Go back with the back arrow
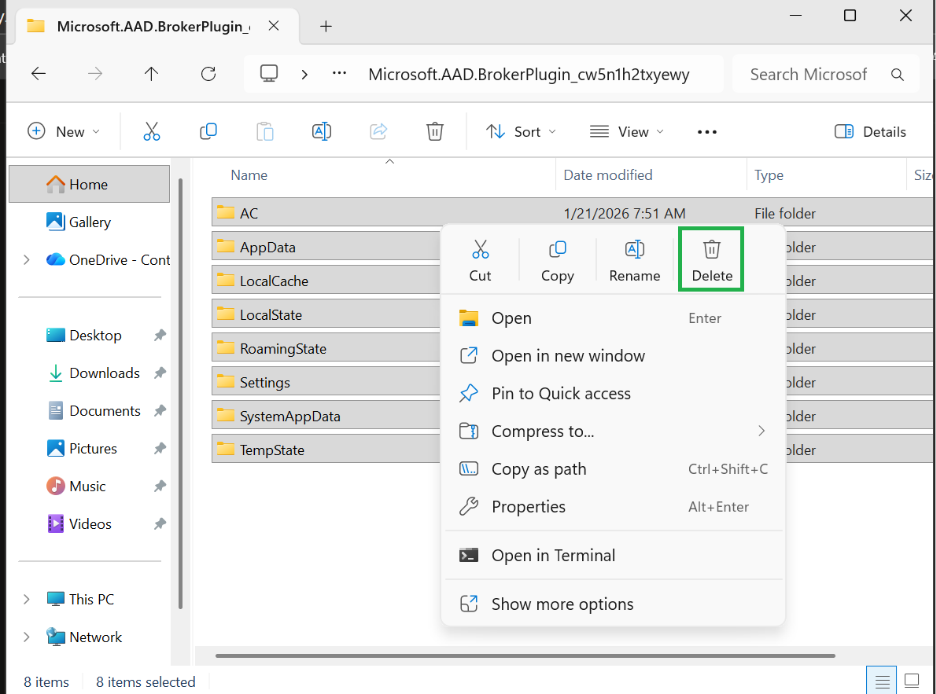This screenshot has height=694, width=936. tap(39, 74)
